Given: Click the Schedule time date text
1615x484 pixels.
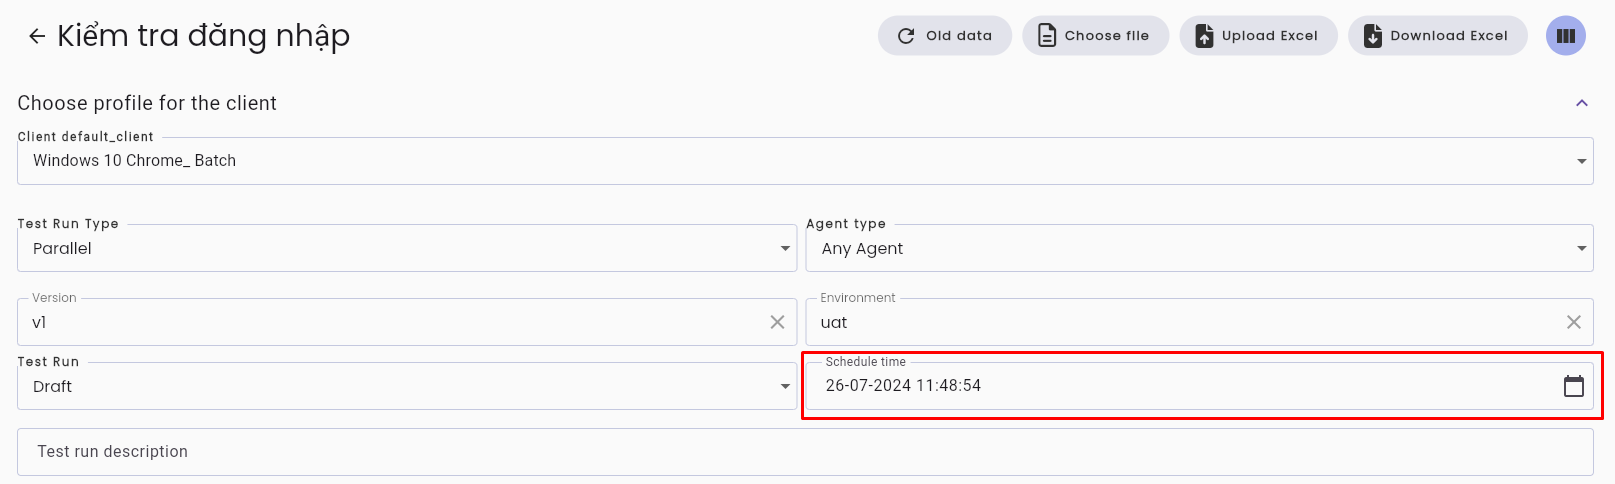Looking at the screenshot, I should 903,386.
